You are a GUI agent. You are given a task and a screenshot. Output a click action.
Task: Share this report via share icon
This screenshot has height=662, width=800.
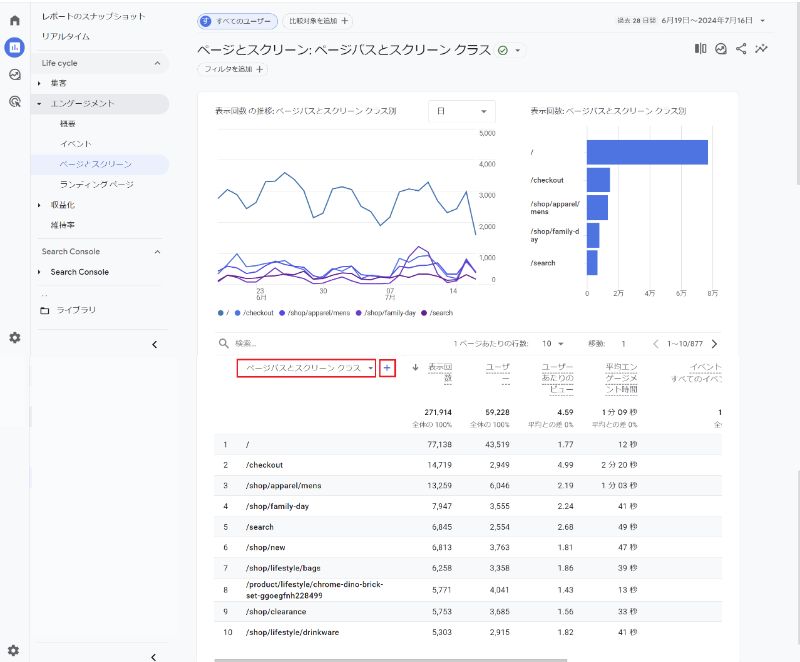741,49
